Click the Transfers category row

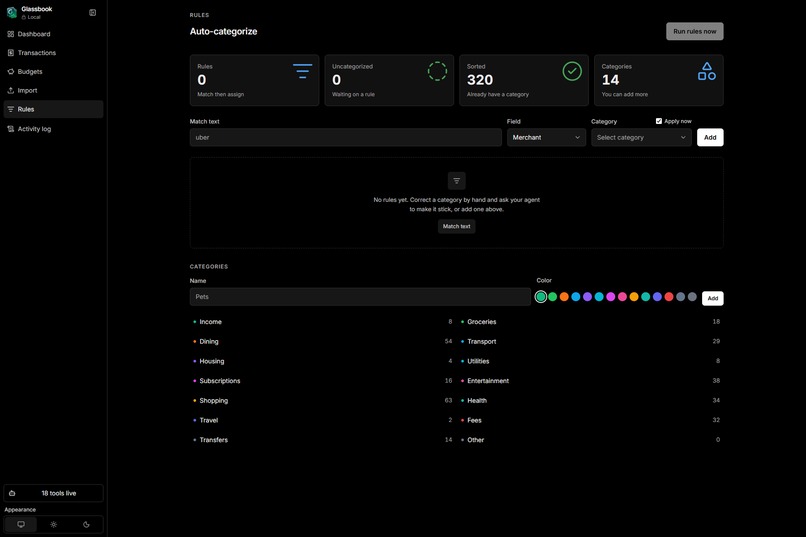pos(322,440)
